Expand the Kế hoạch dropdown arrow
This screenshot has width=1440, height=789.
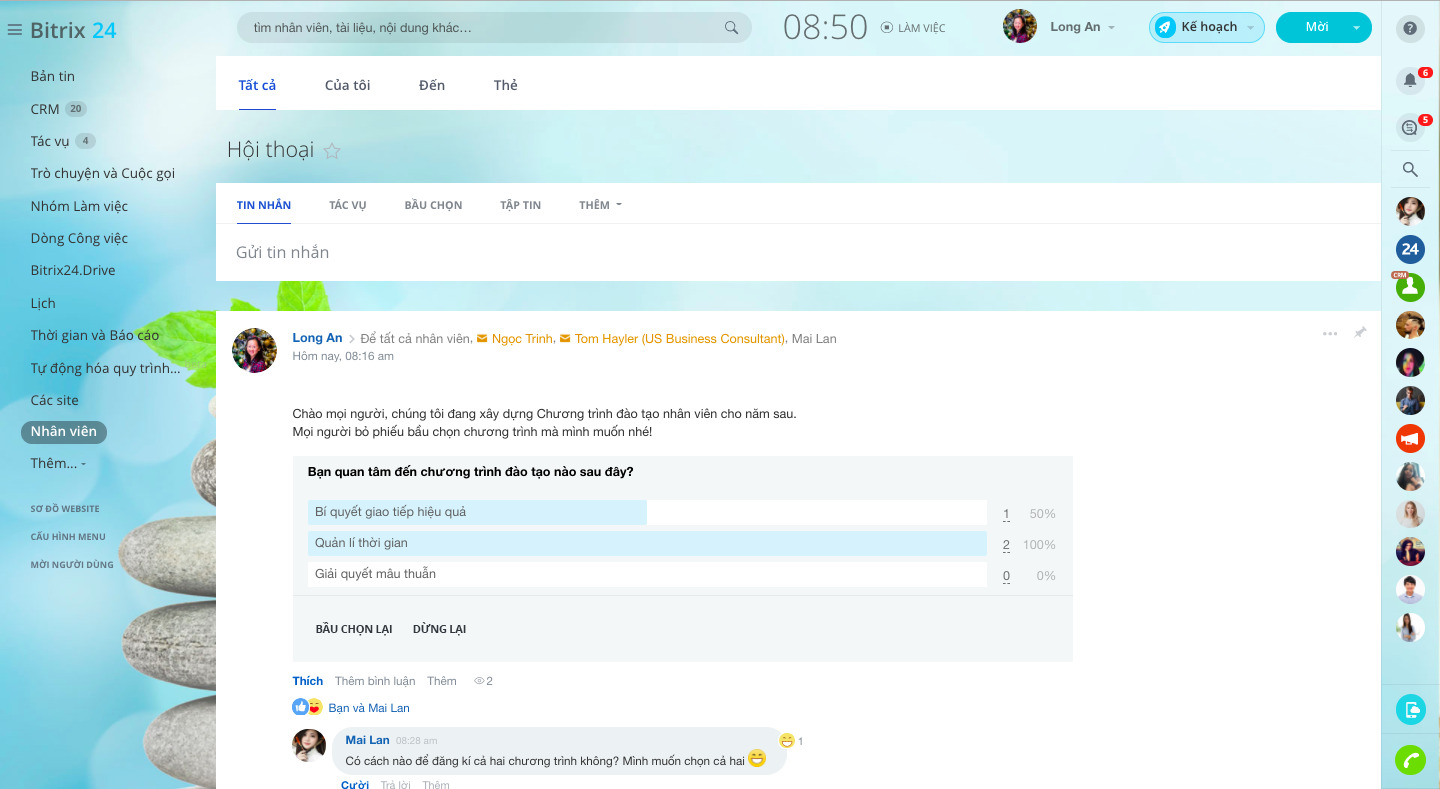(x=1250, y=28)
